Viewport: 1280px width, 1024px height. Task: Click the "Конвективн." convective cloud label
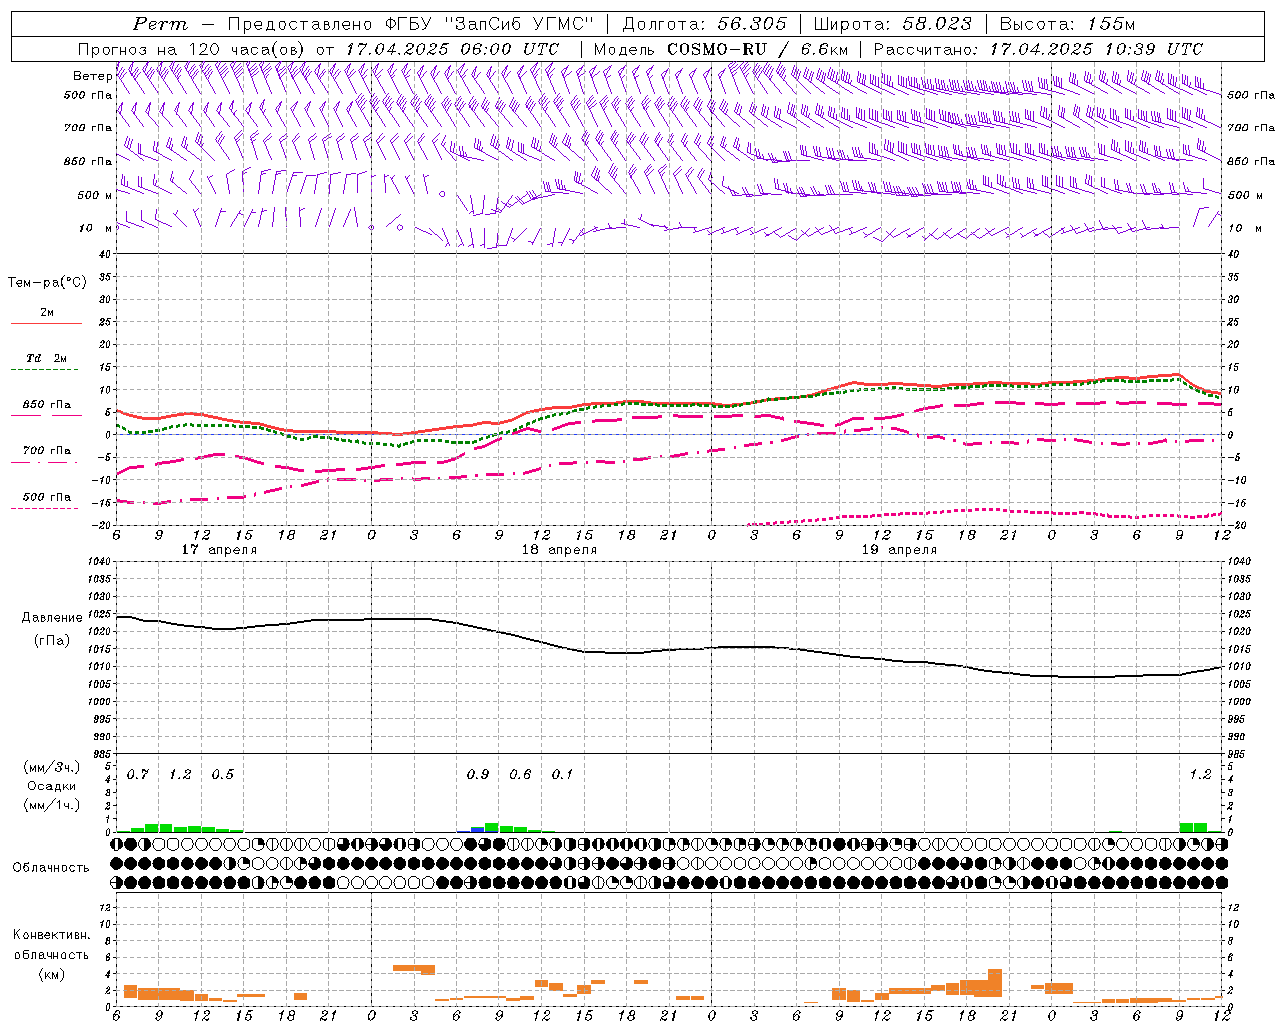pyautogui.click(x=52, y=935)
